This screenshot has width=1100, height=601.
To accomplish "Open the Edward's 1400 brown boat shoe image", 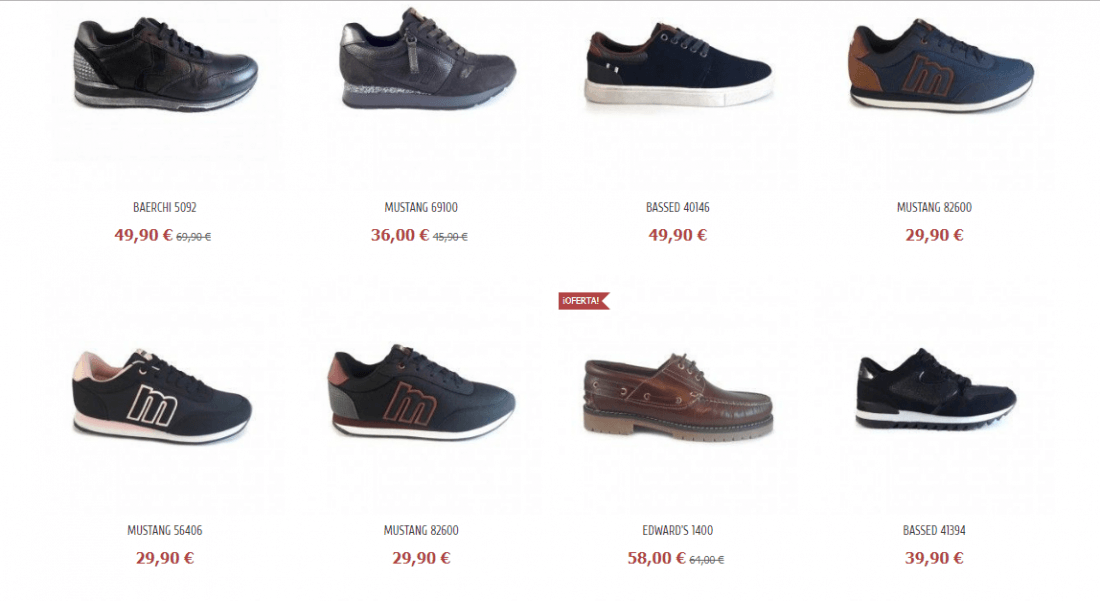I will [x=678, y=396].
